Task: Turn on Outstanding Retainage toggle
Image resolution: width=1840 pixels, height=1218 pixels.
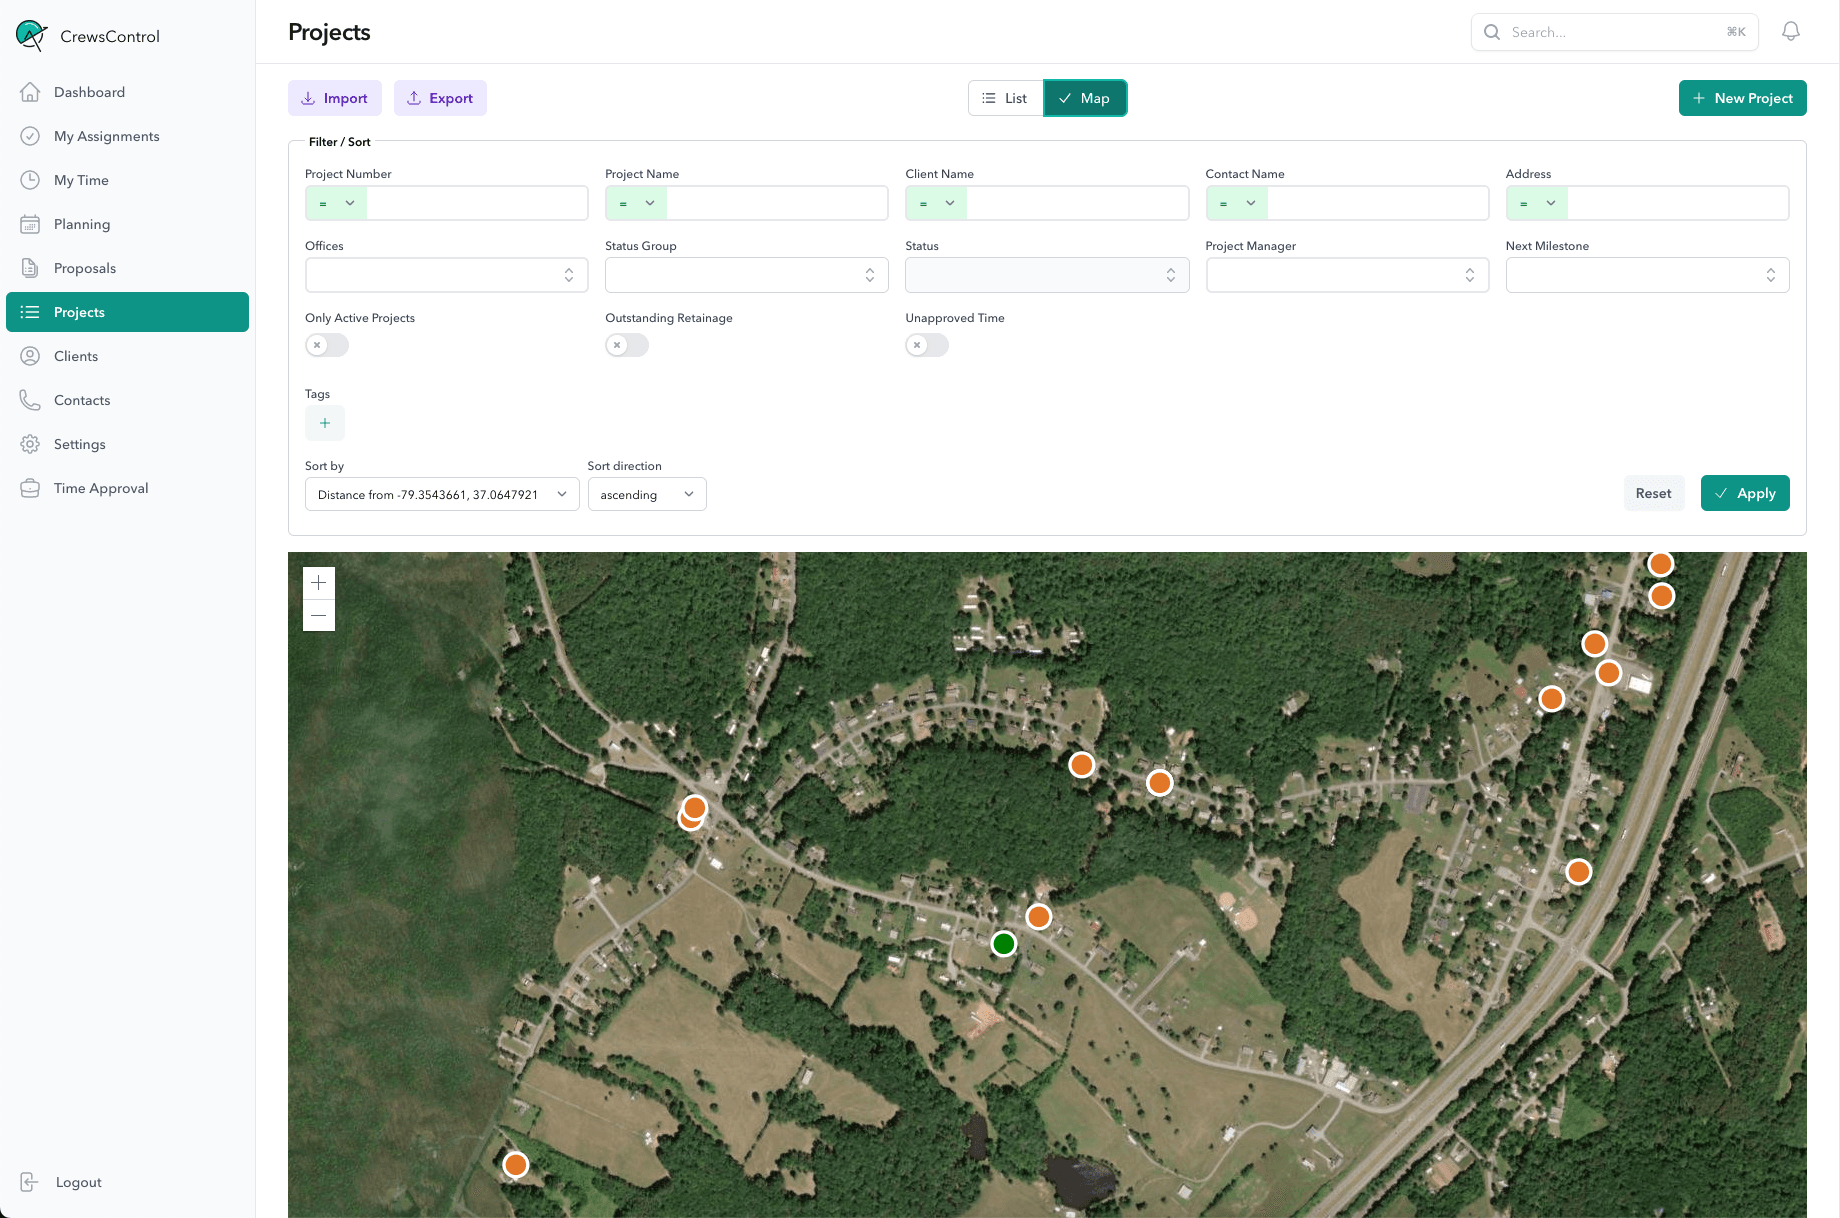Action: coord(627,345)
